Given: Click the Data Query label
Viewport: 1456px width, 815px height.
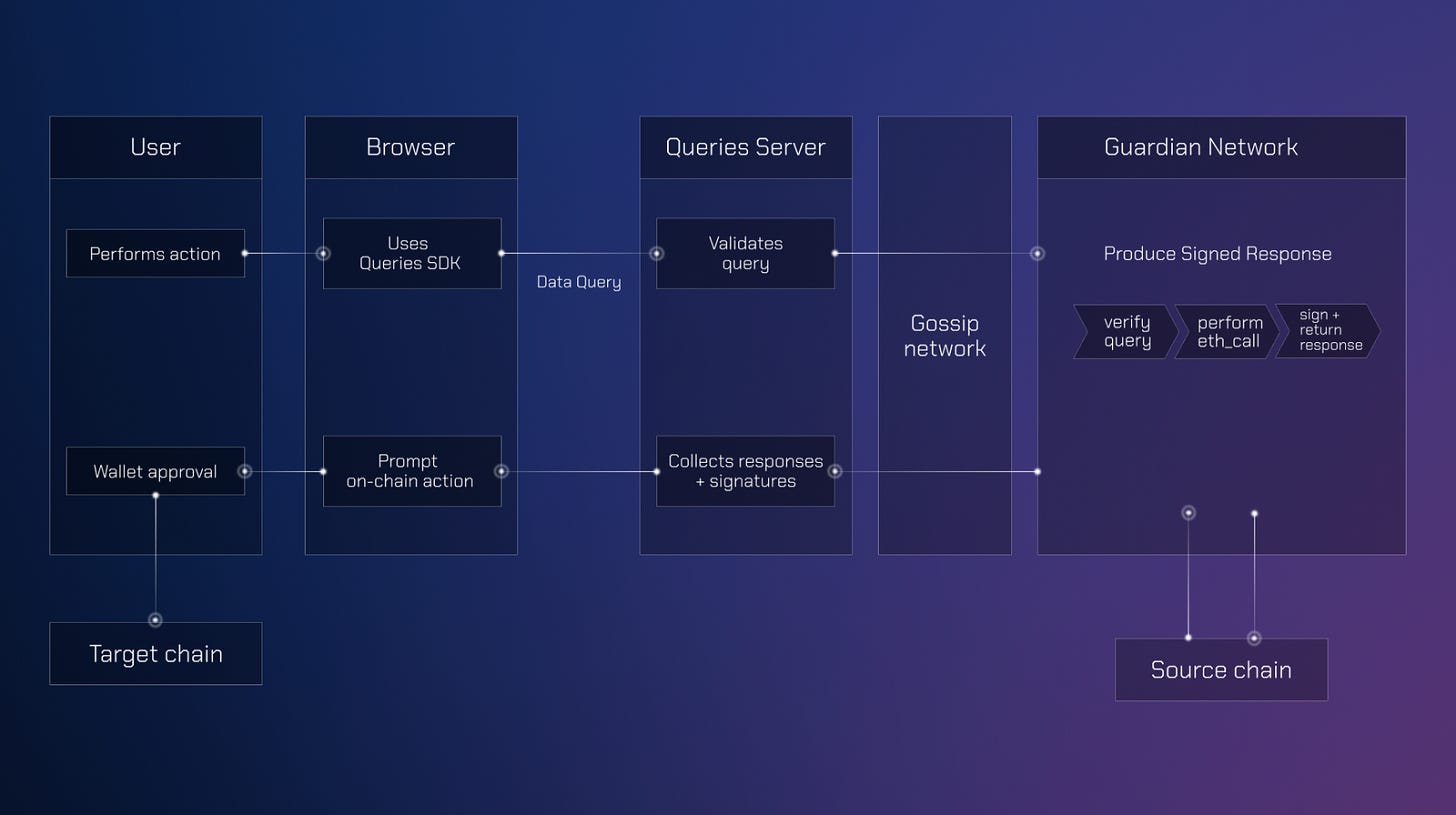Looking at the screenshot, I should 578,282.
